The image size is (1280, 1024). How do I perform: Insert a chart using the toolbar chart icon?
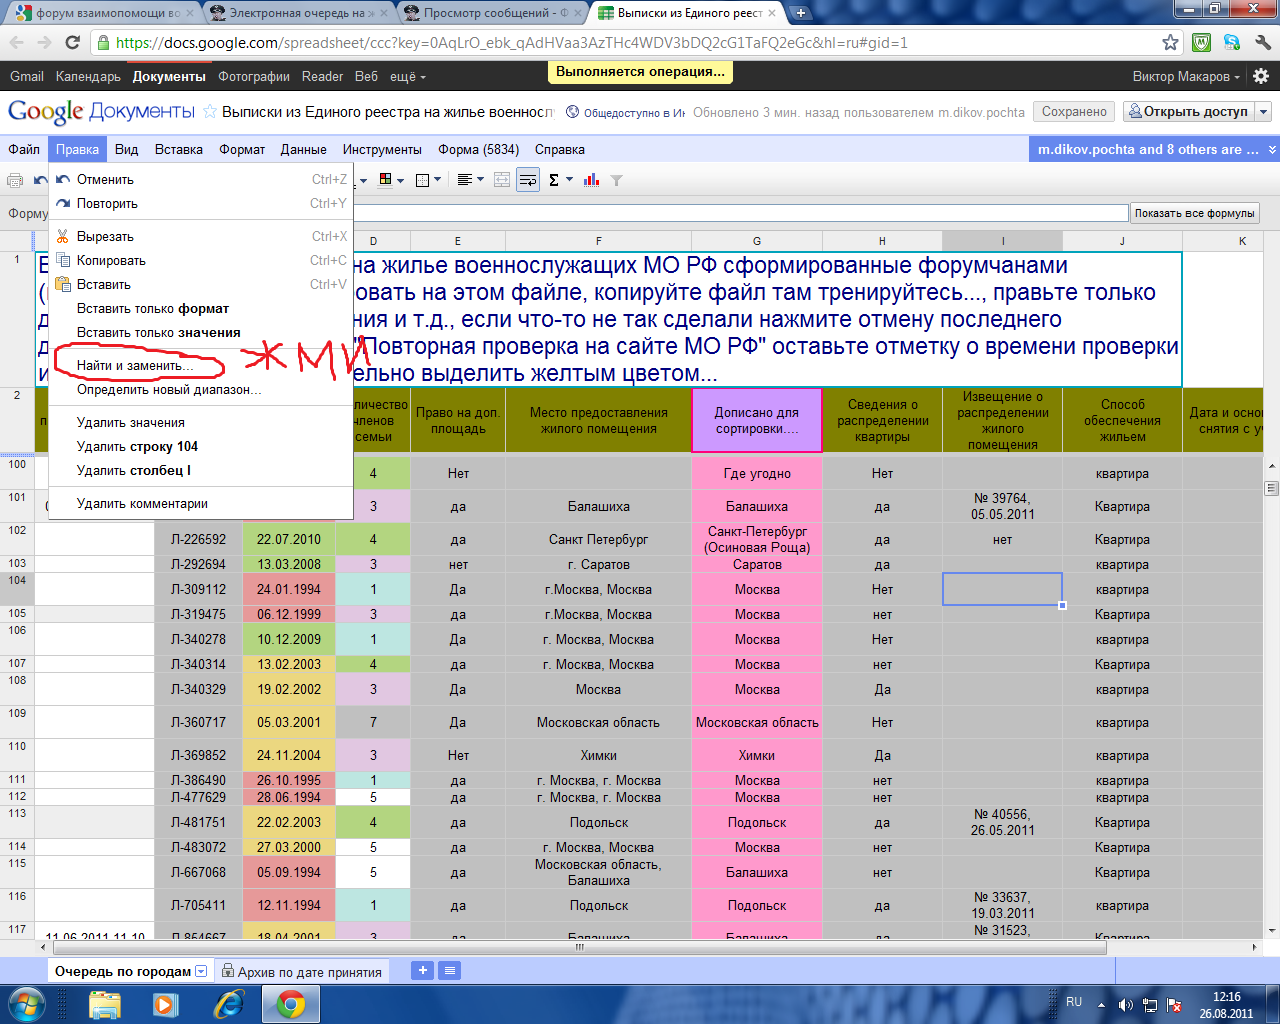click(x=591, y=180)
